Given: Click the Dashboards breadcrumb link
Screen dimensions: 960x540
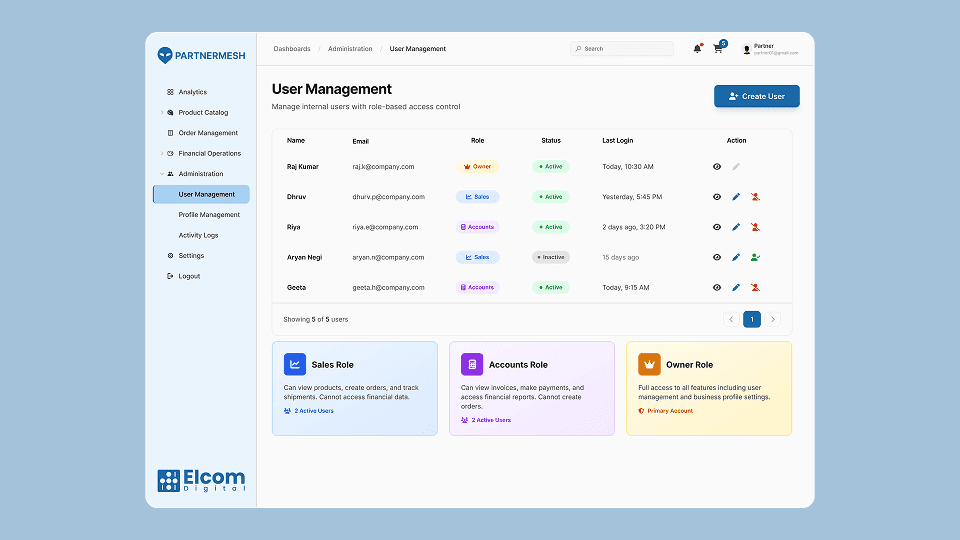Looking at the screenshot, I should click(292, 49).
